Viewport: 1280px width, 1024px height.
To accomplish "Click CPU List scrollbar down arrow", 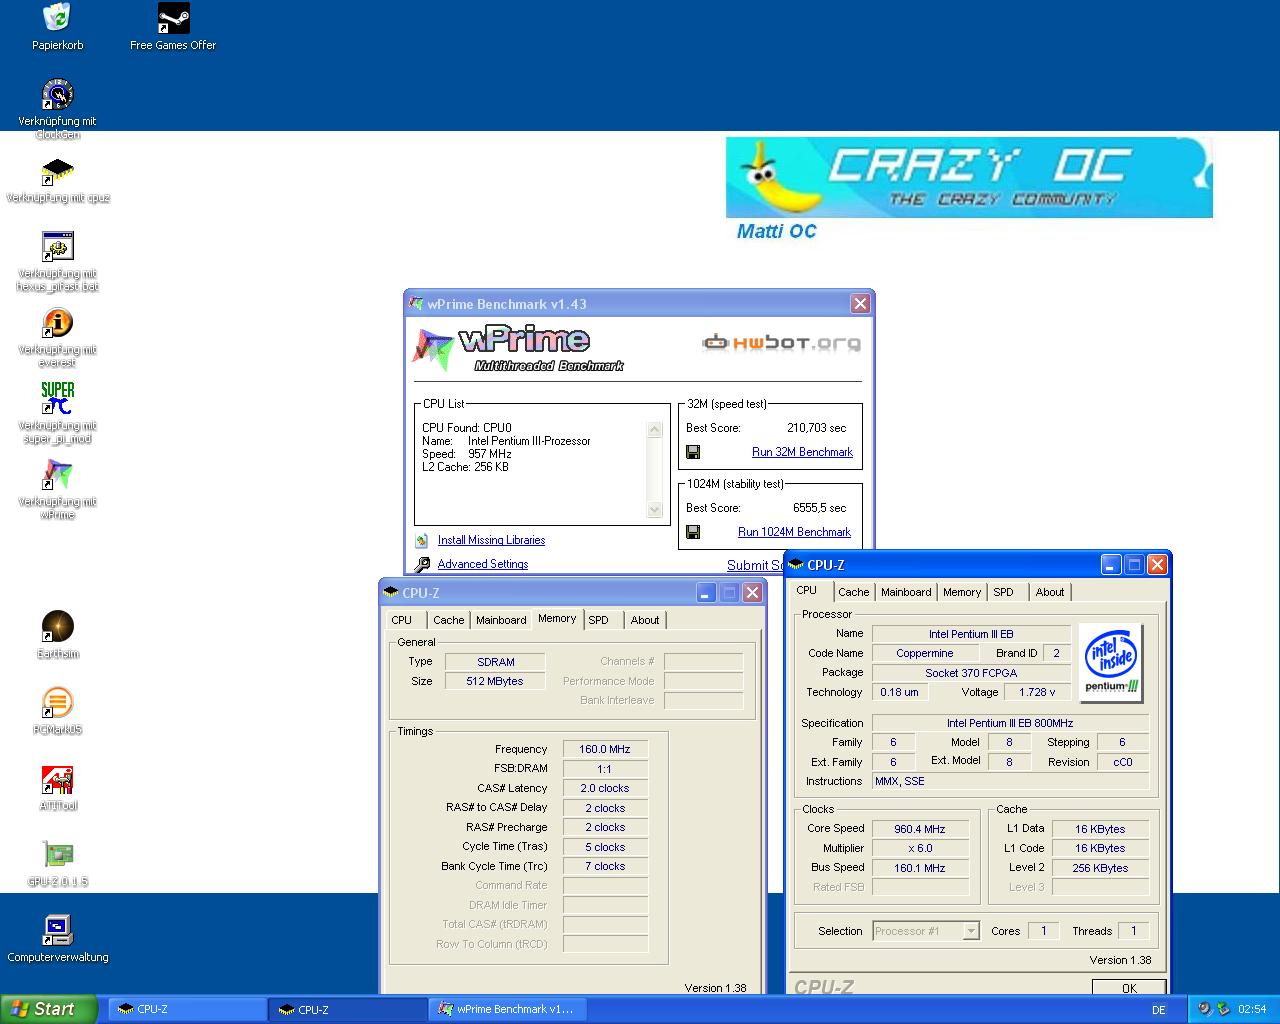I will click(x=655, y=510).
